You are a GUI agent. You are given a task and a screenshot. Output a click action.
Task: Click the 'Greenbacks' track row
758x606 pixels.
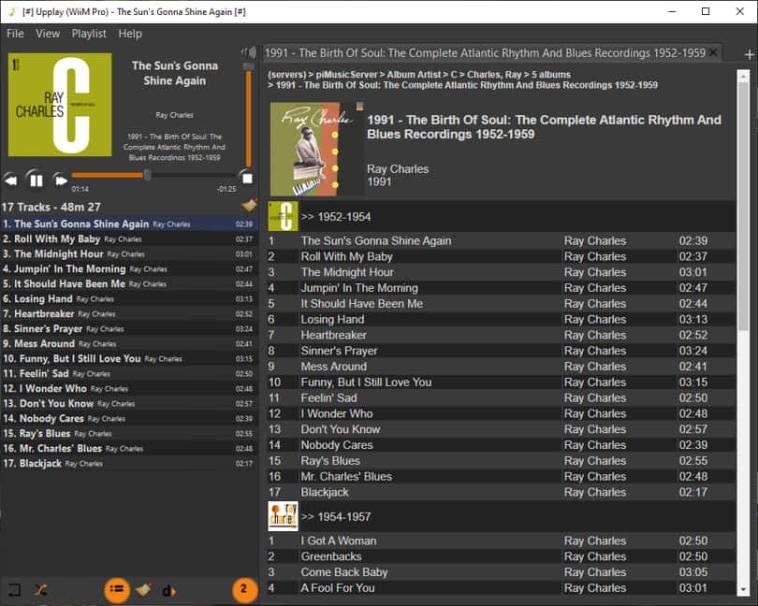click(x=501, y=556)
